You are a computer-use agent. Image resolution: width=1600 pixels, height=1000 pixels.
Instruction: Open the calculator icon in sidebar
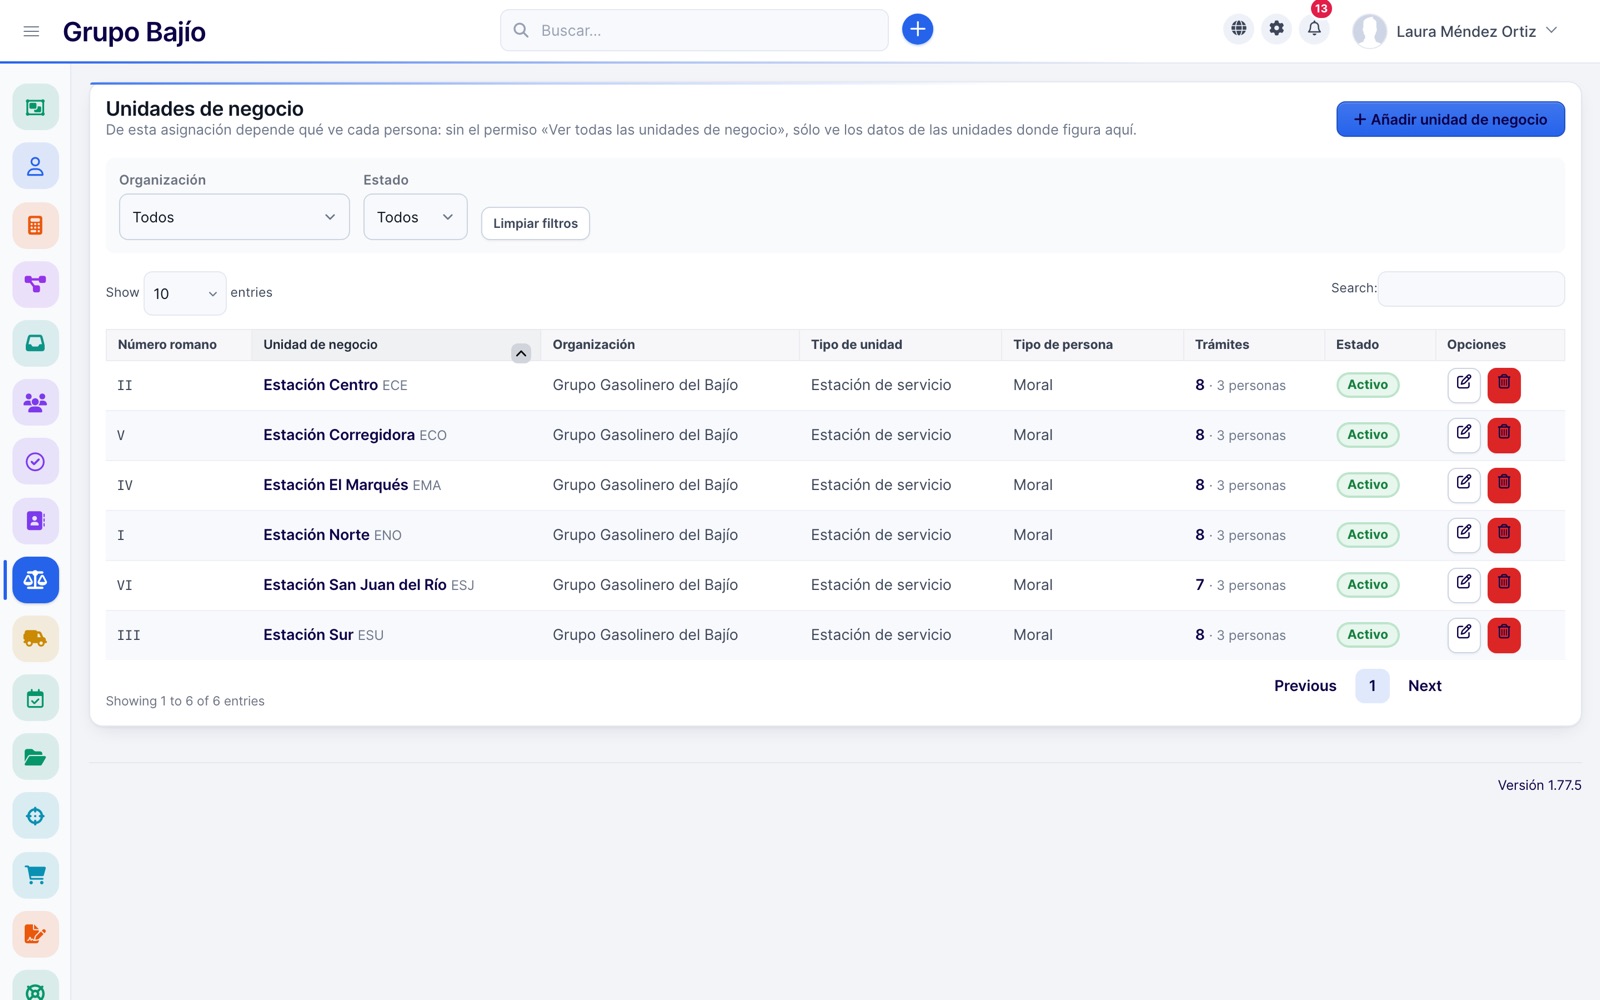coord(35,225)
